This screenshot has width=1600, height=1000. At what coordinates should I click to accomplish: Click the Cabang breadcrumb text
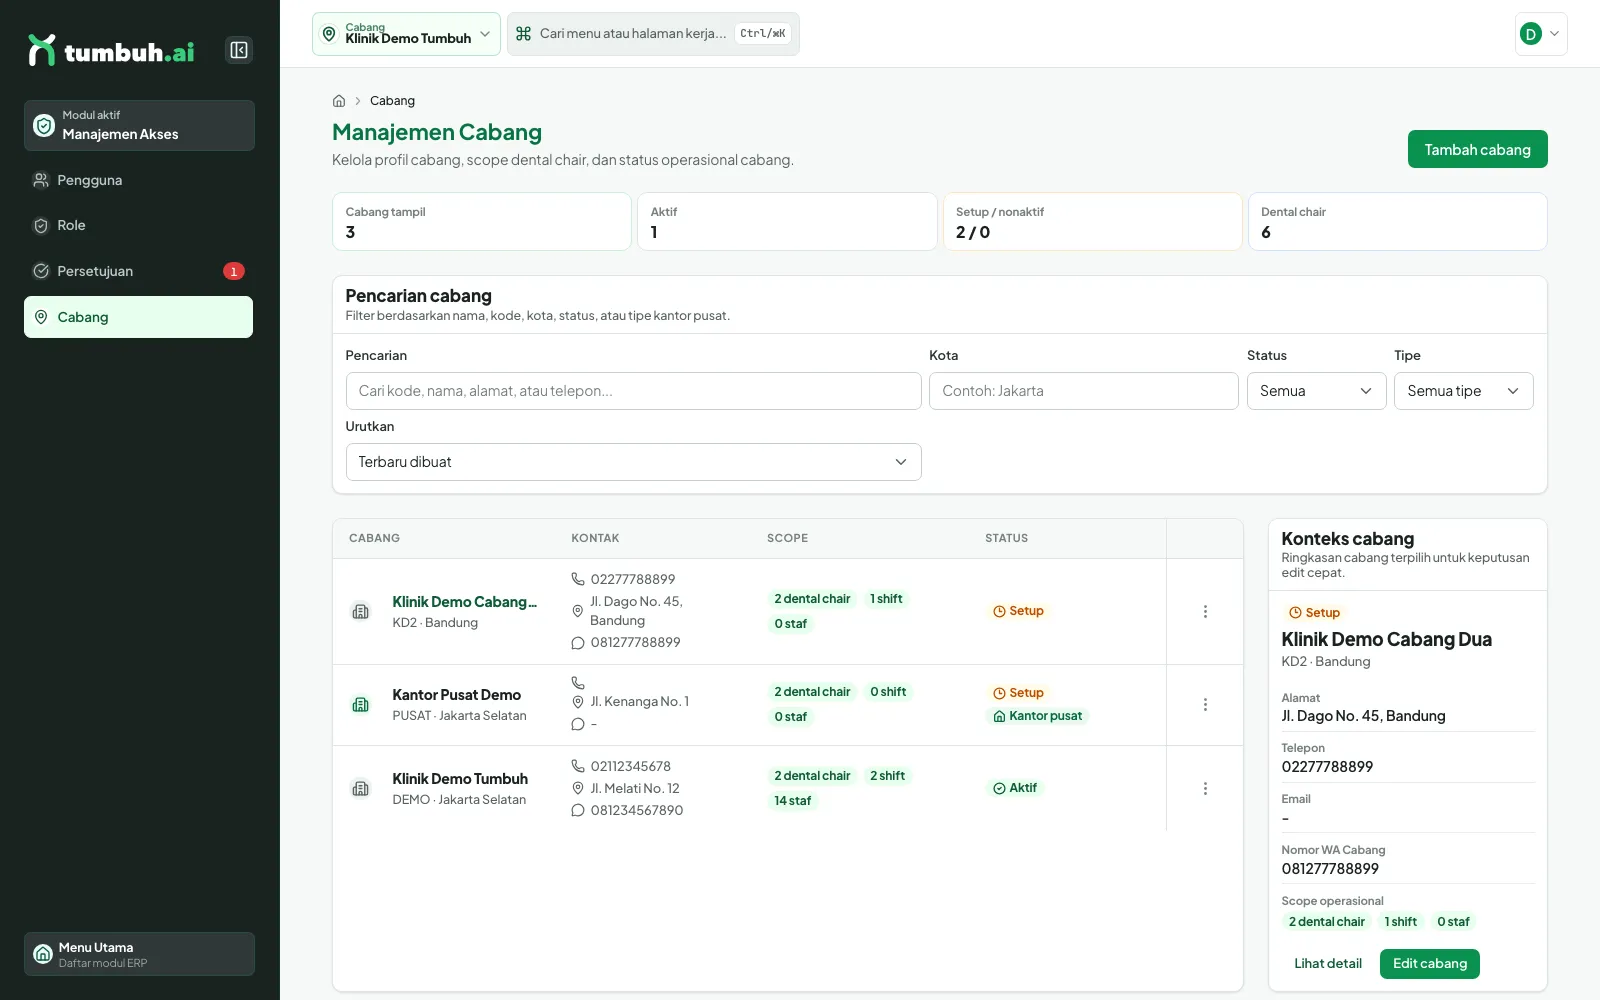coord(392,101)
